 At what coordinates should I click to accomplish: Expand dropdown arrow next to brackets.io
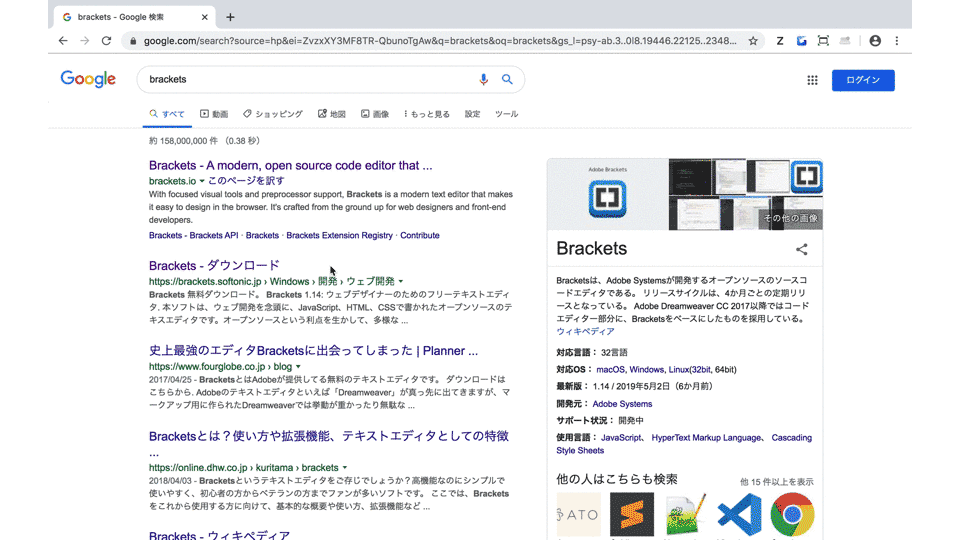pyautogui.click(x=202, y=181)
